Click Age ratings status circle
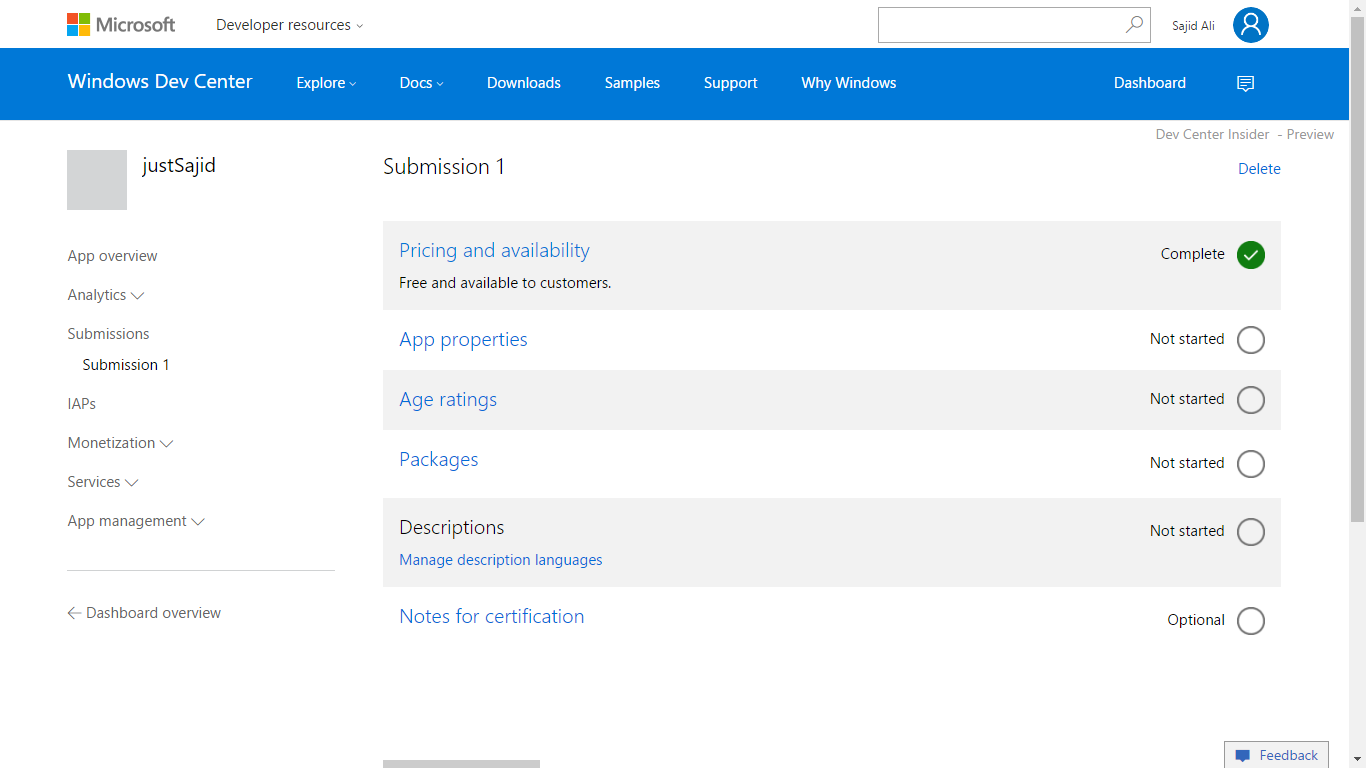This screenshot has height=768, width=1366. click(x=1251, y=400)
